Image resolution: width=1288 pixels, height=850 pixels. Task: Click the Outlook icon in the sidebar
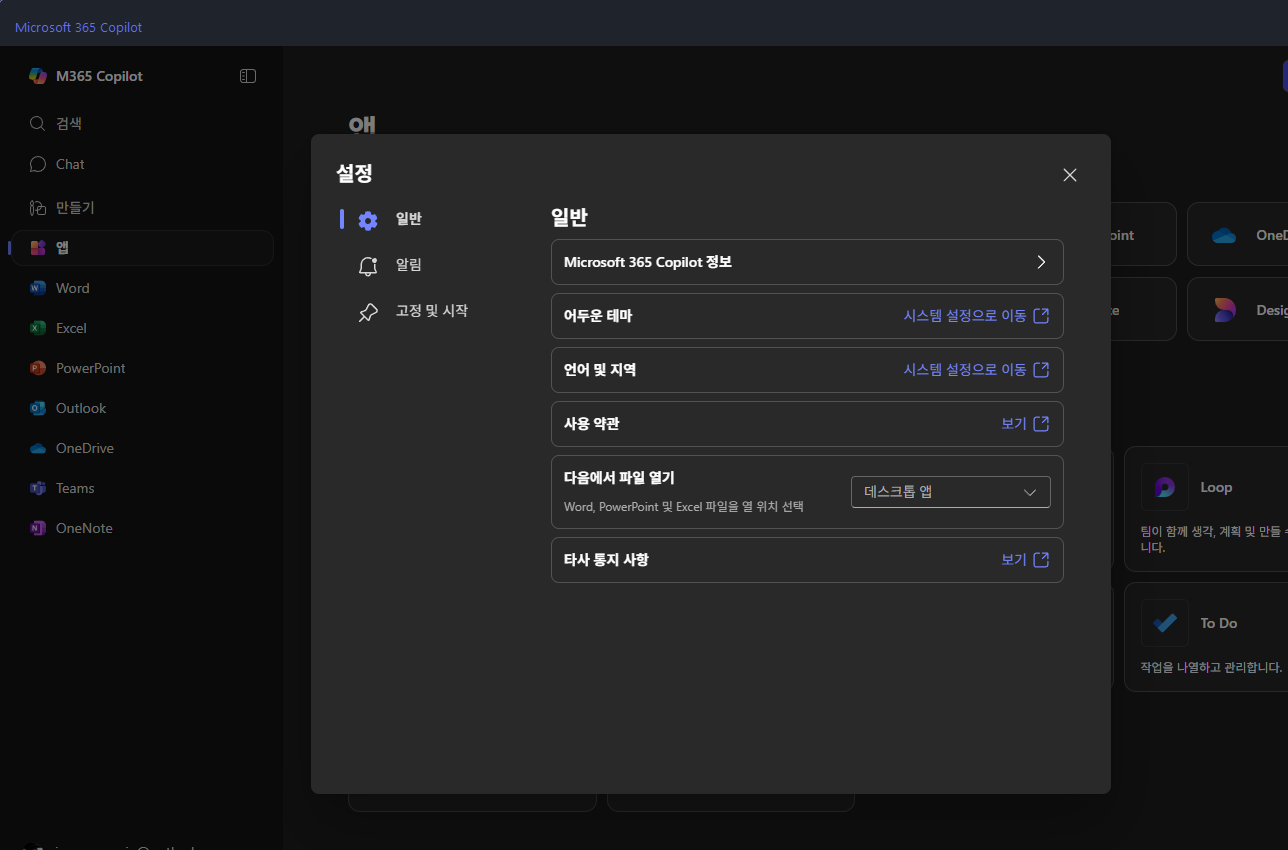38,408
